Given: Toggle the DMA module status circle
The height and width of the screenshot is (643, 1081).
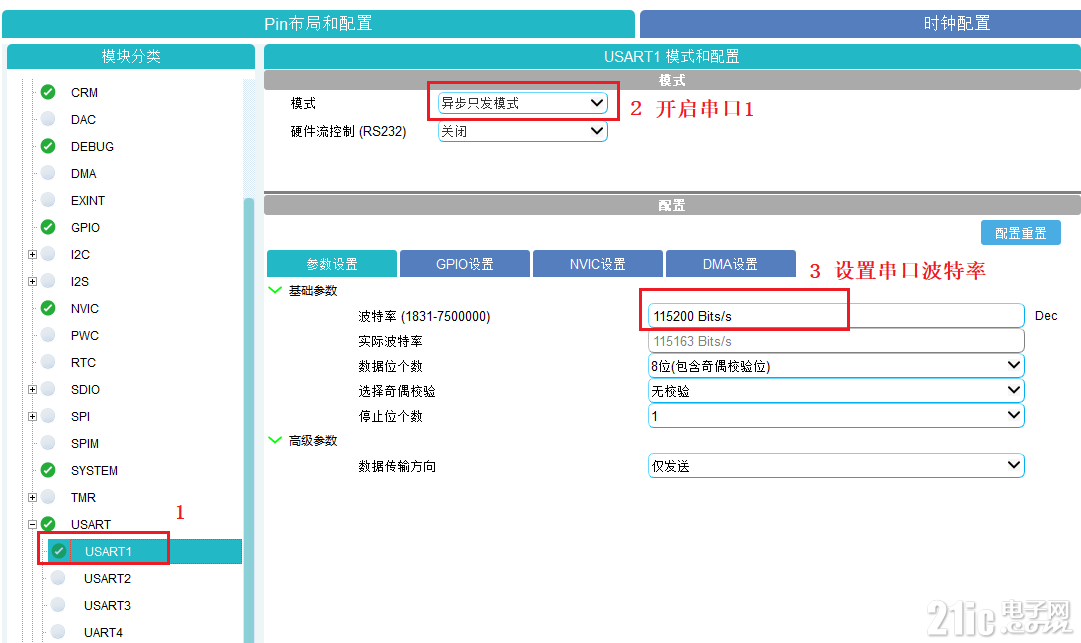Looking at the screenshot, I should point(48,173).
